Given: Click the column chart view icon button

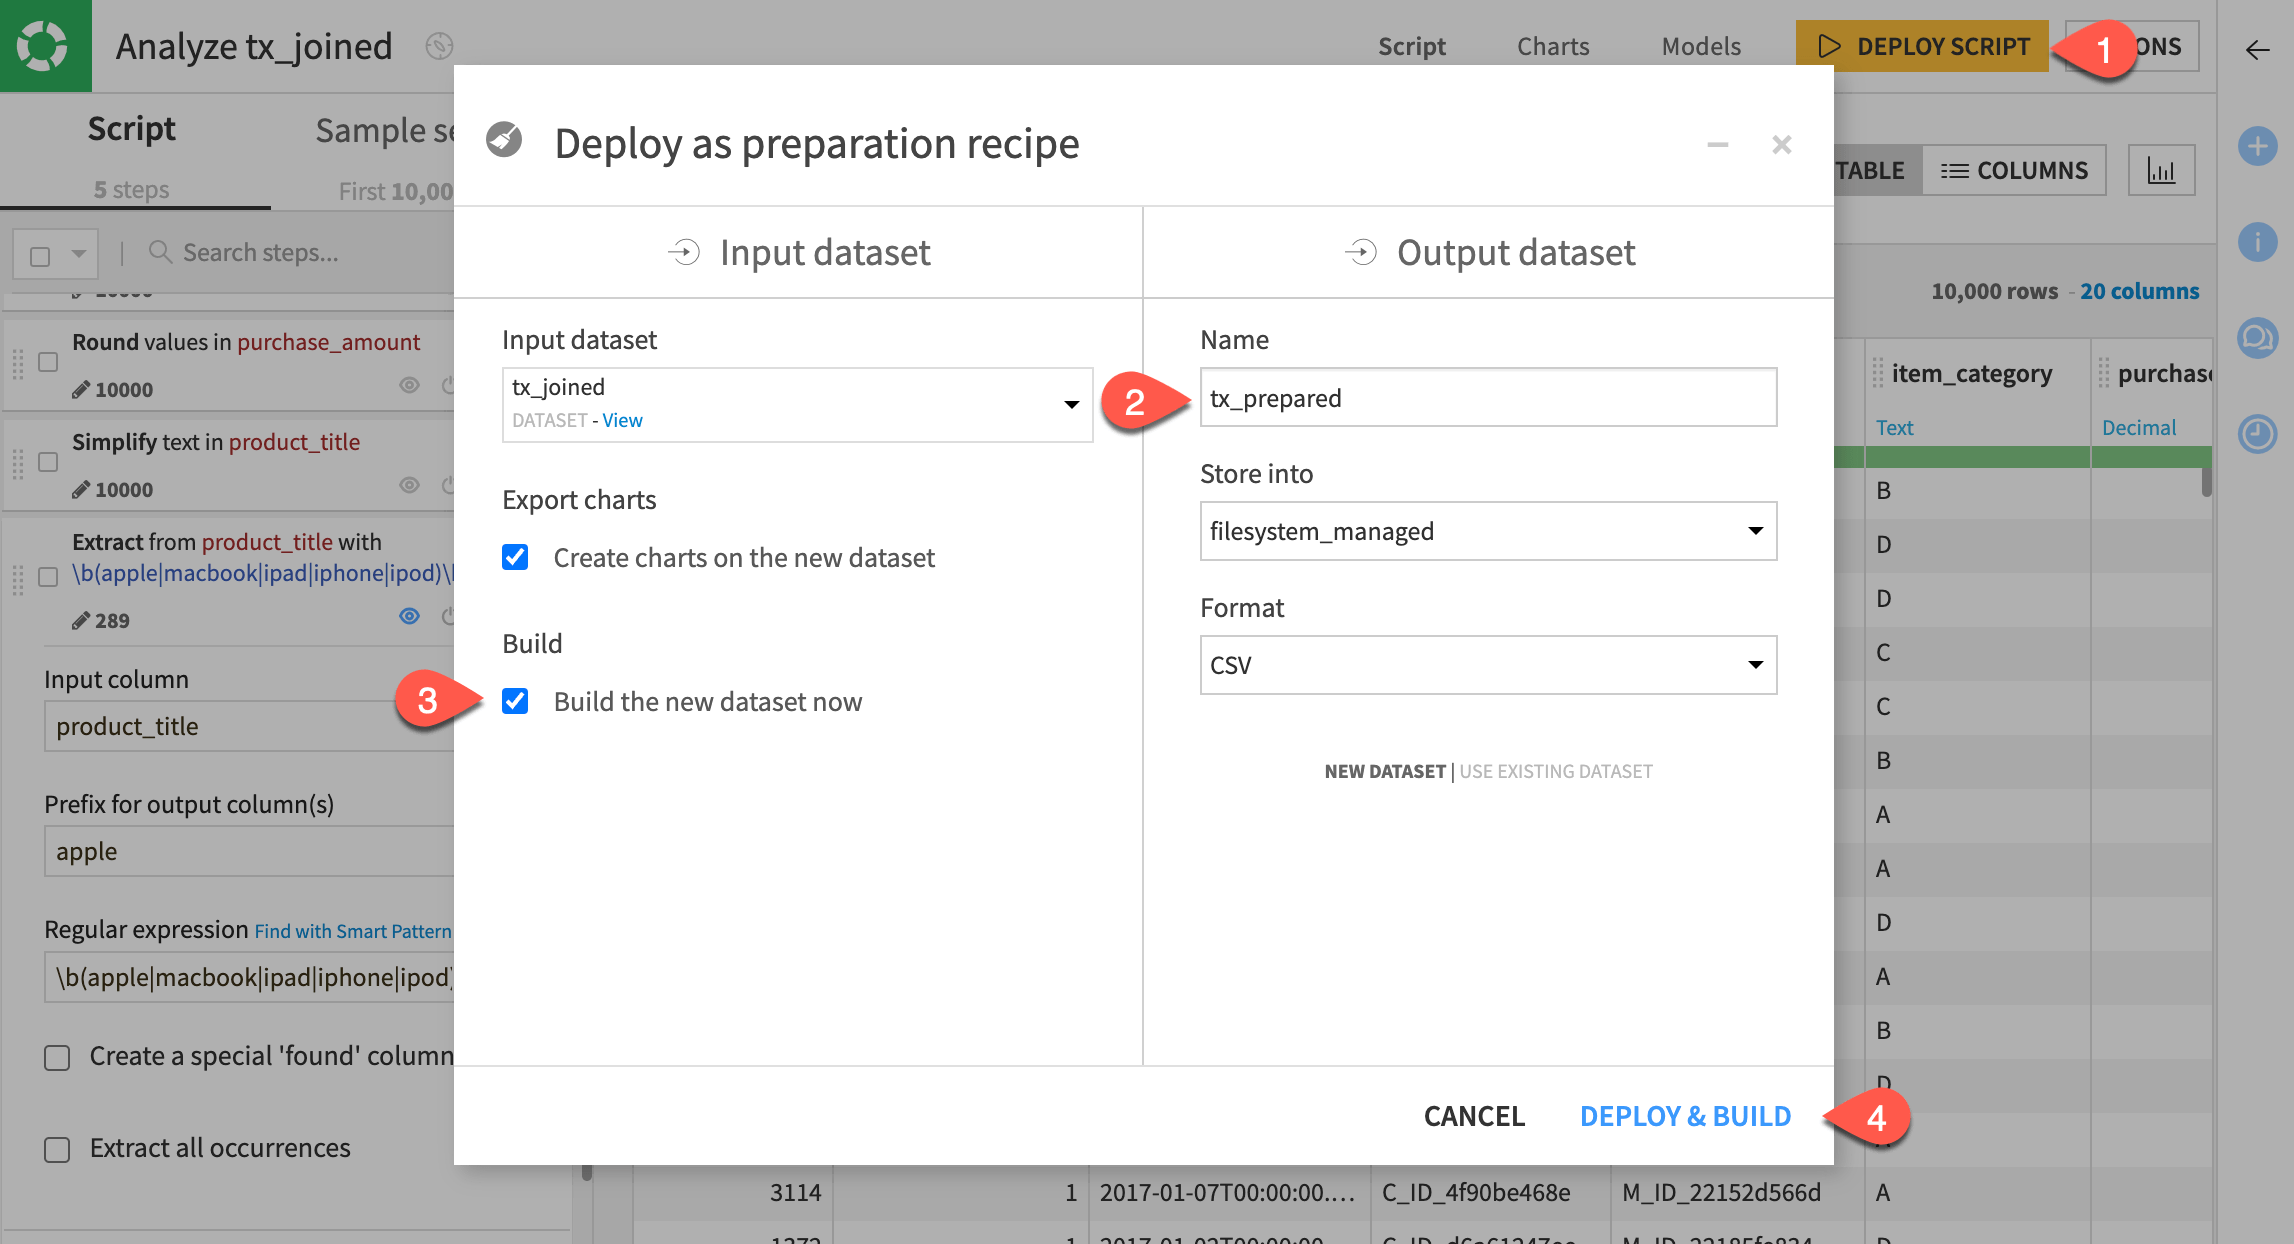Looking at the screenshot, I should 2161,170.
